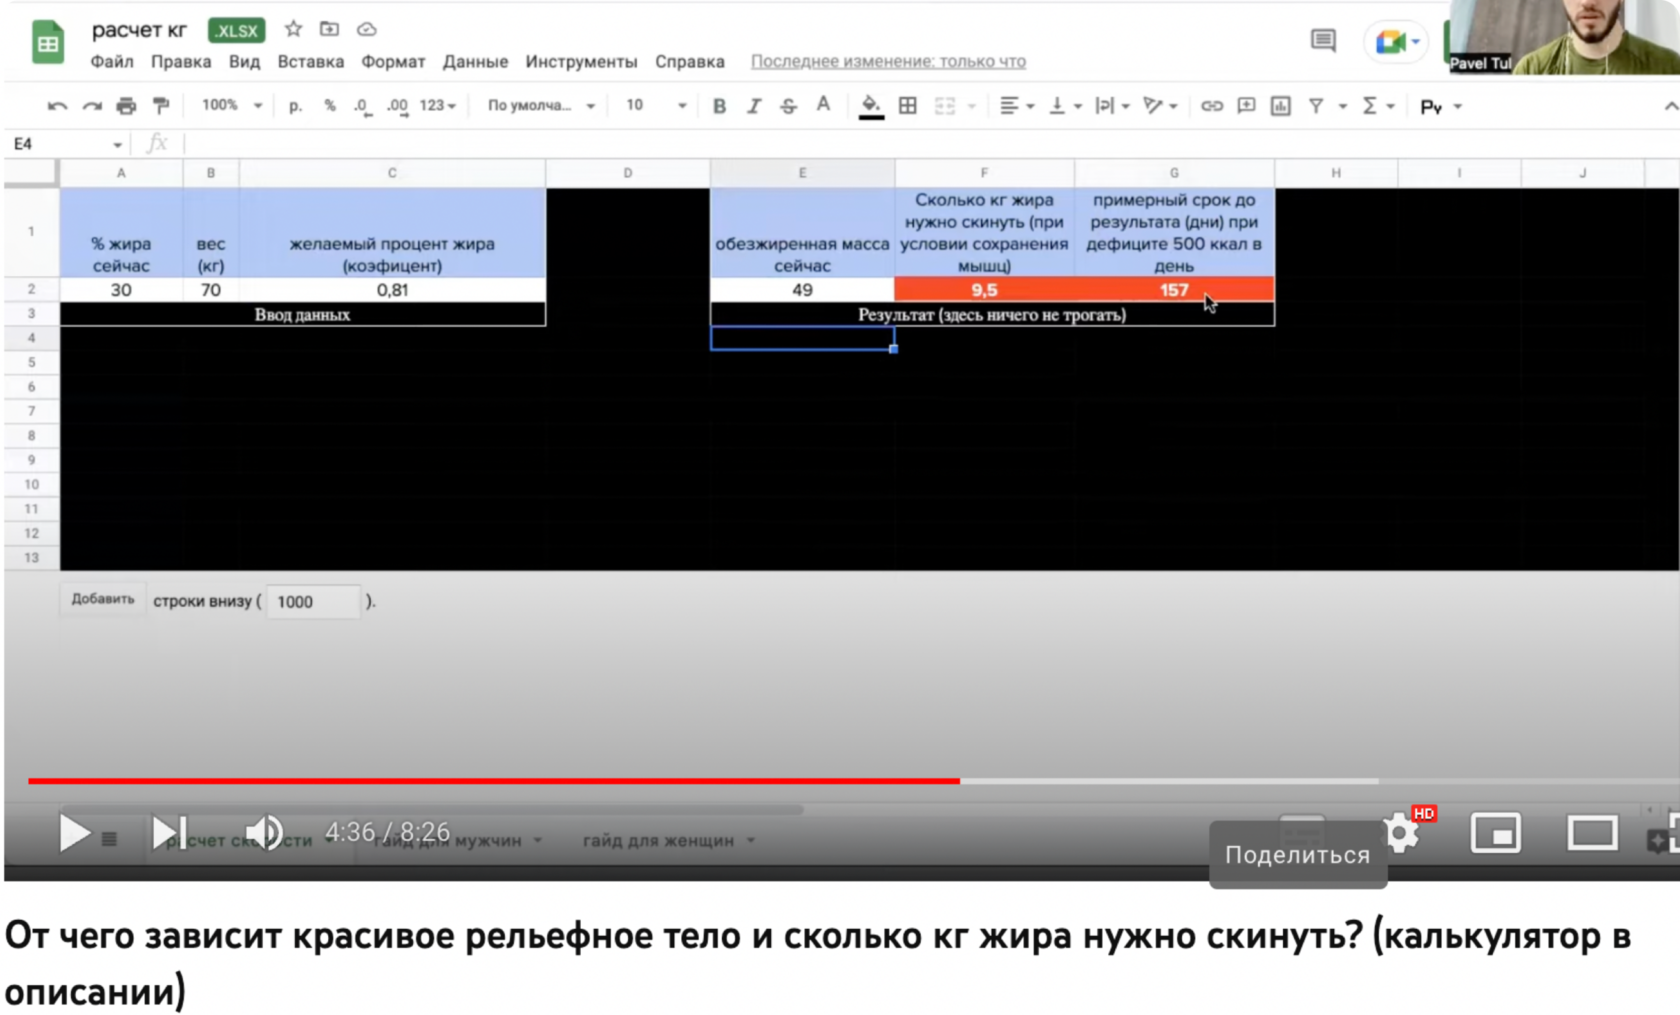Increase decimal places in the toolbar
1680x1015 pixels.
[397, 106]
